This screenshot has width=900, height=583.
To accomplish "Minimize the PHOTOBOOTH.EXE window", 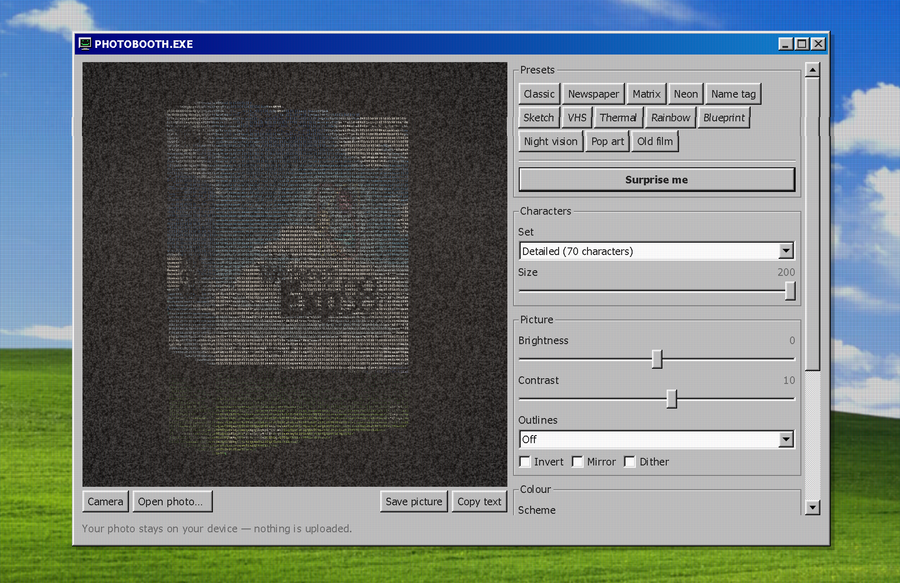I will point(786,44).
